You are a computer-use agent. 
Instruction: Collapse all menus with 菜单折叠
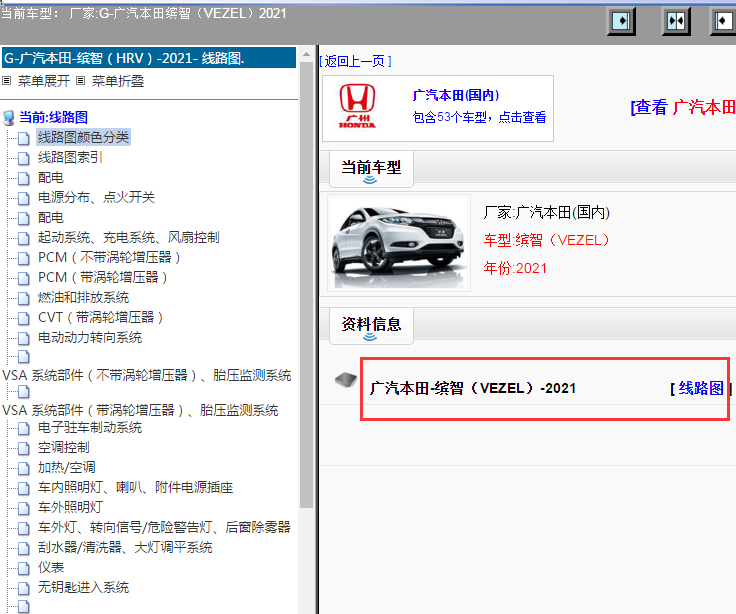118,81
